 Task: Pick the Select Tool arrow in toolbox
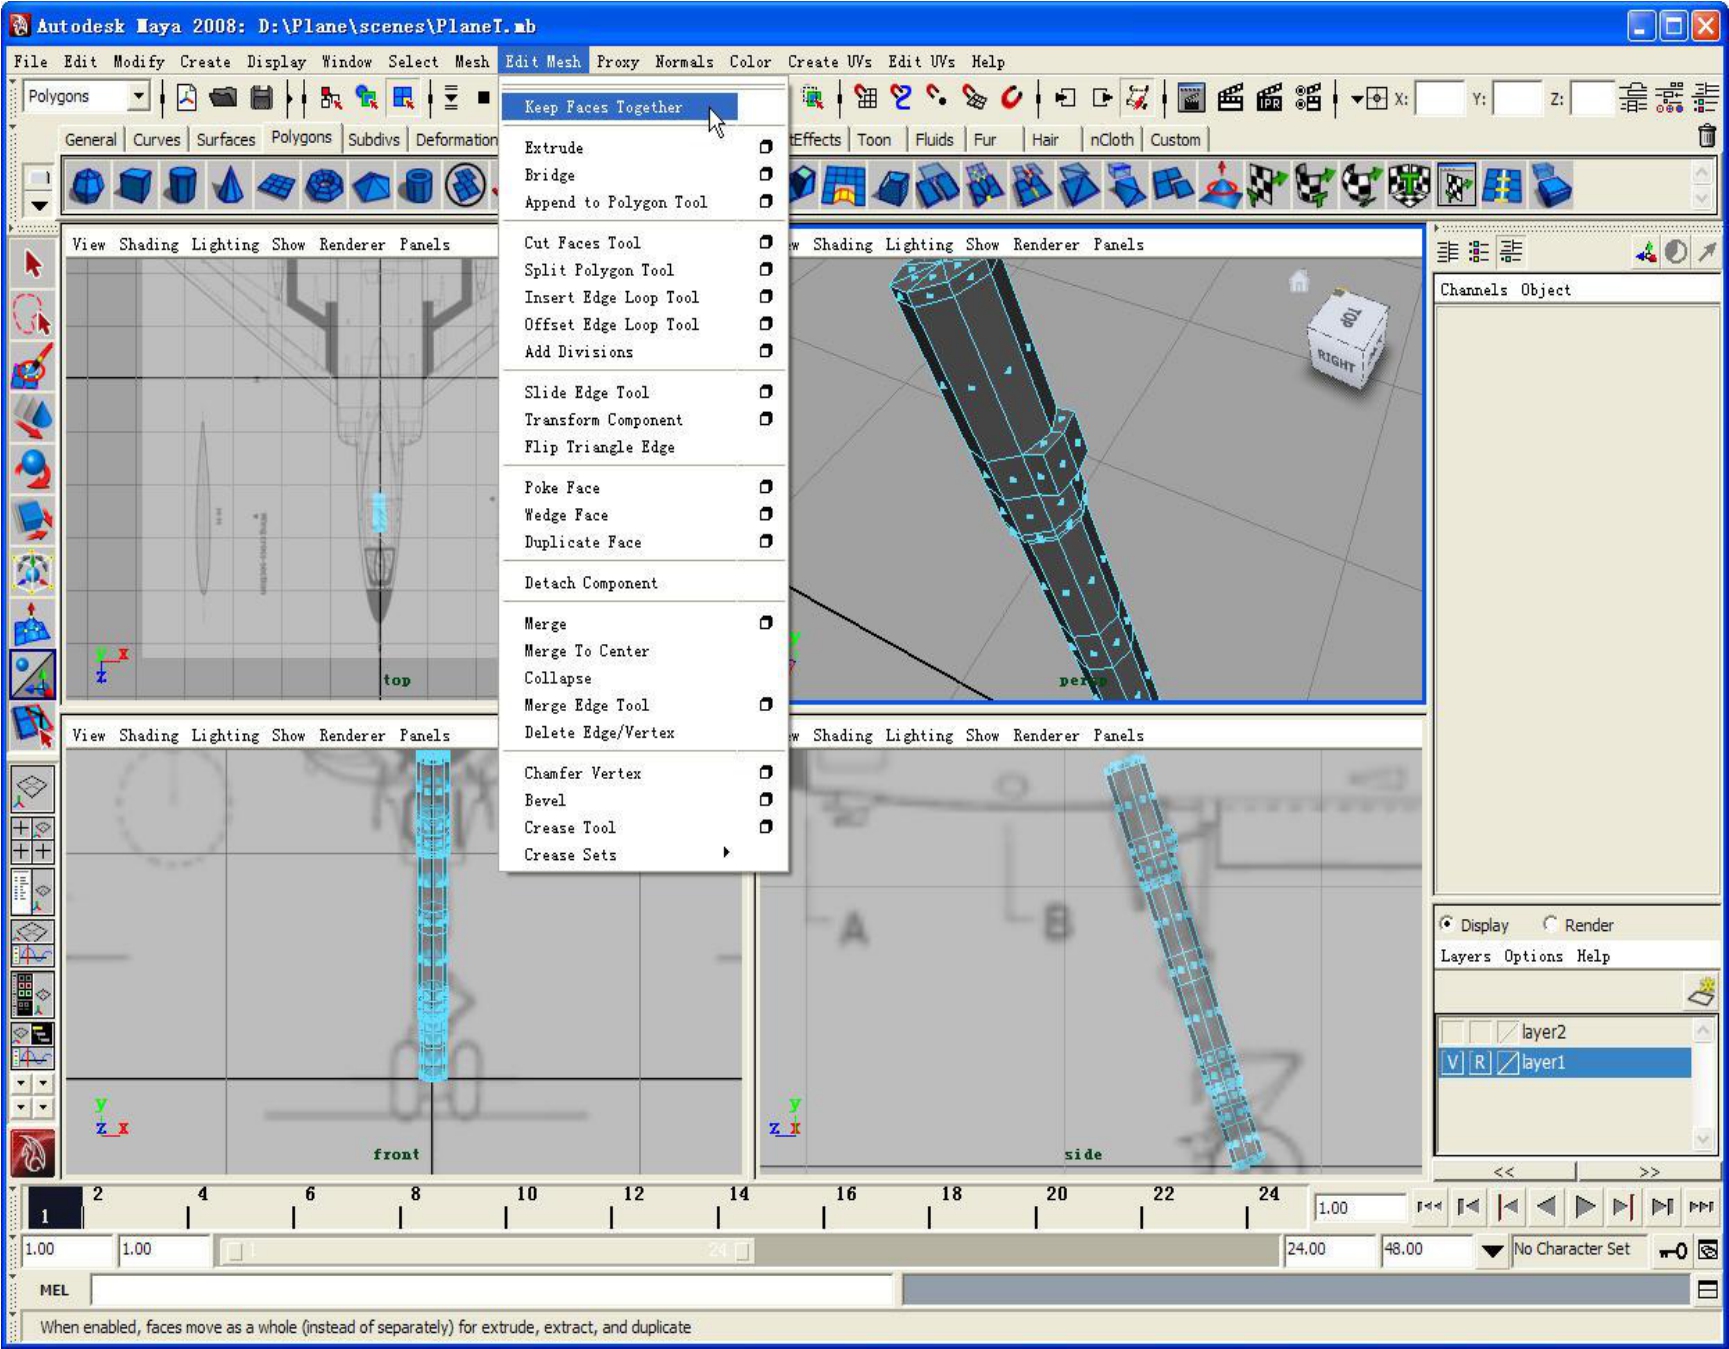coord(32,264)
